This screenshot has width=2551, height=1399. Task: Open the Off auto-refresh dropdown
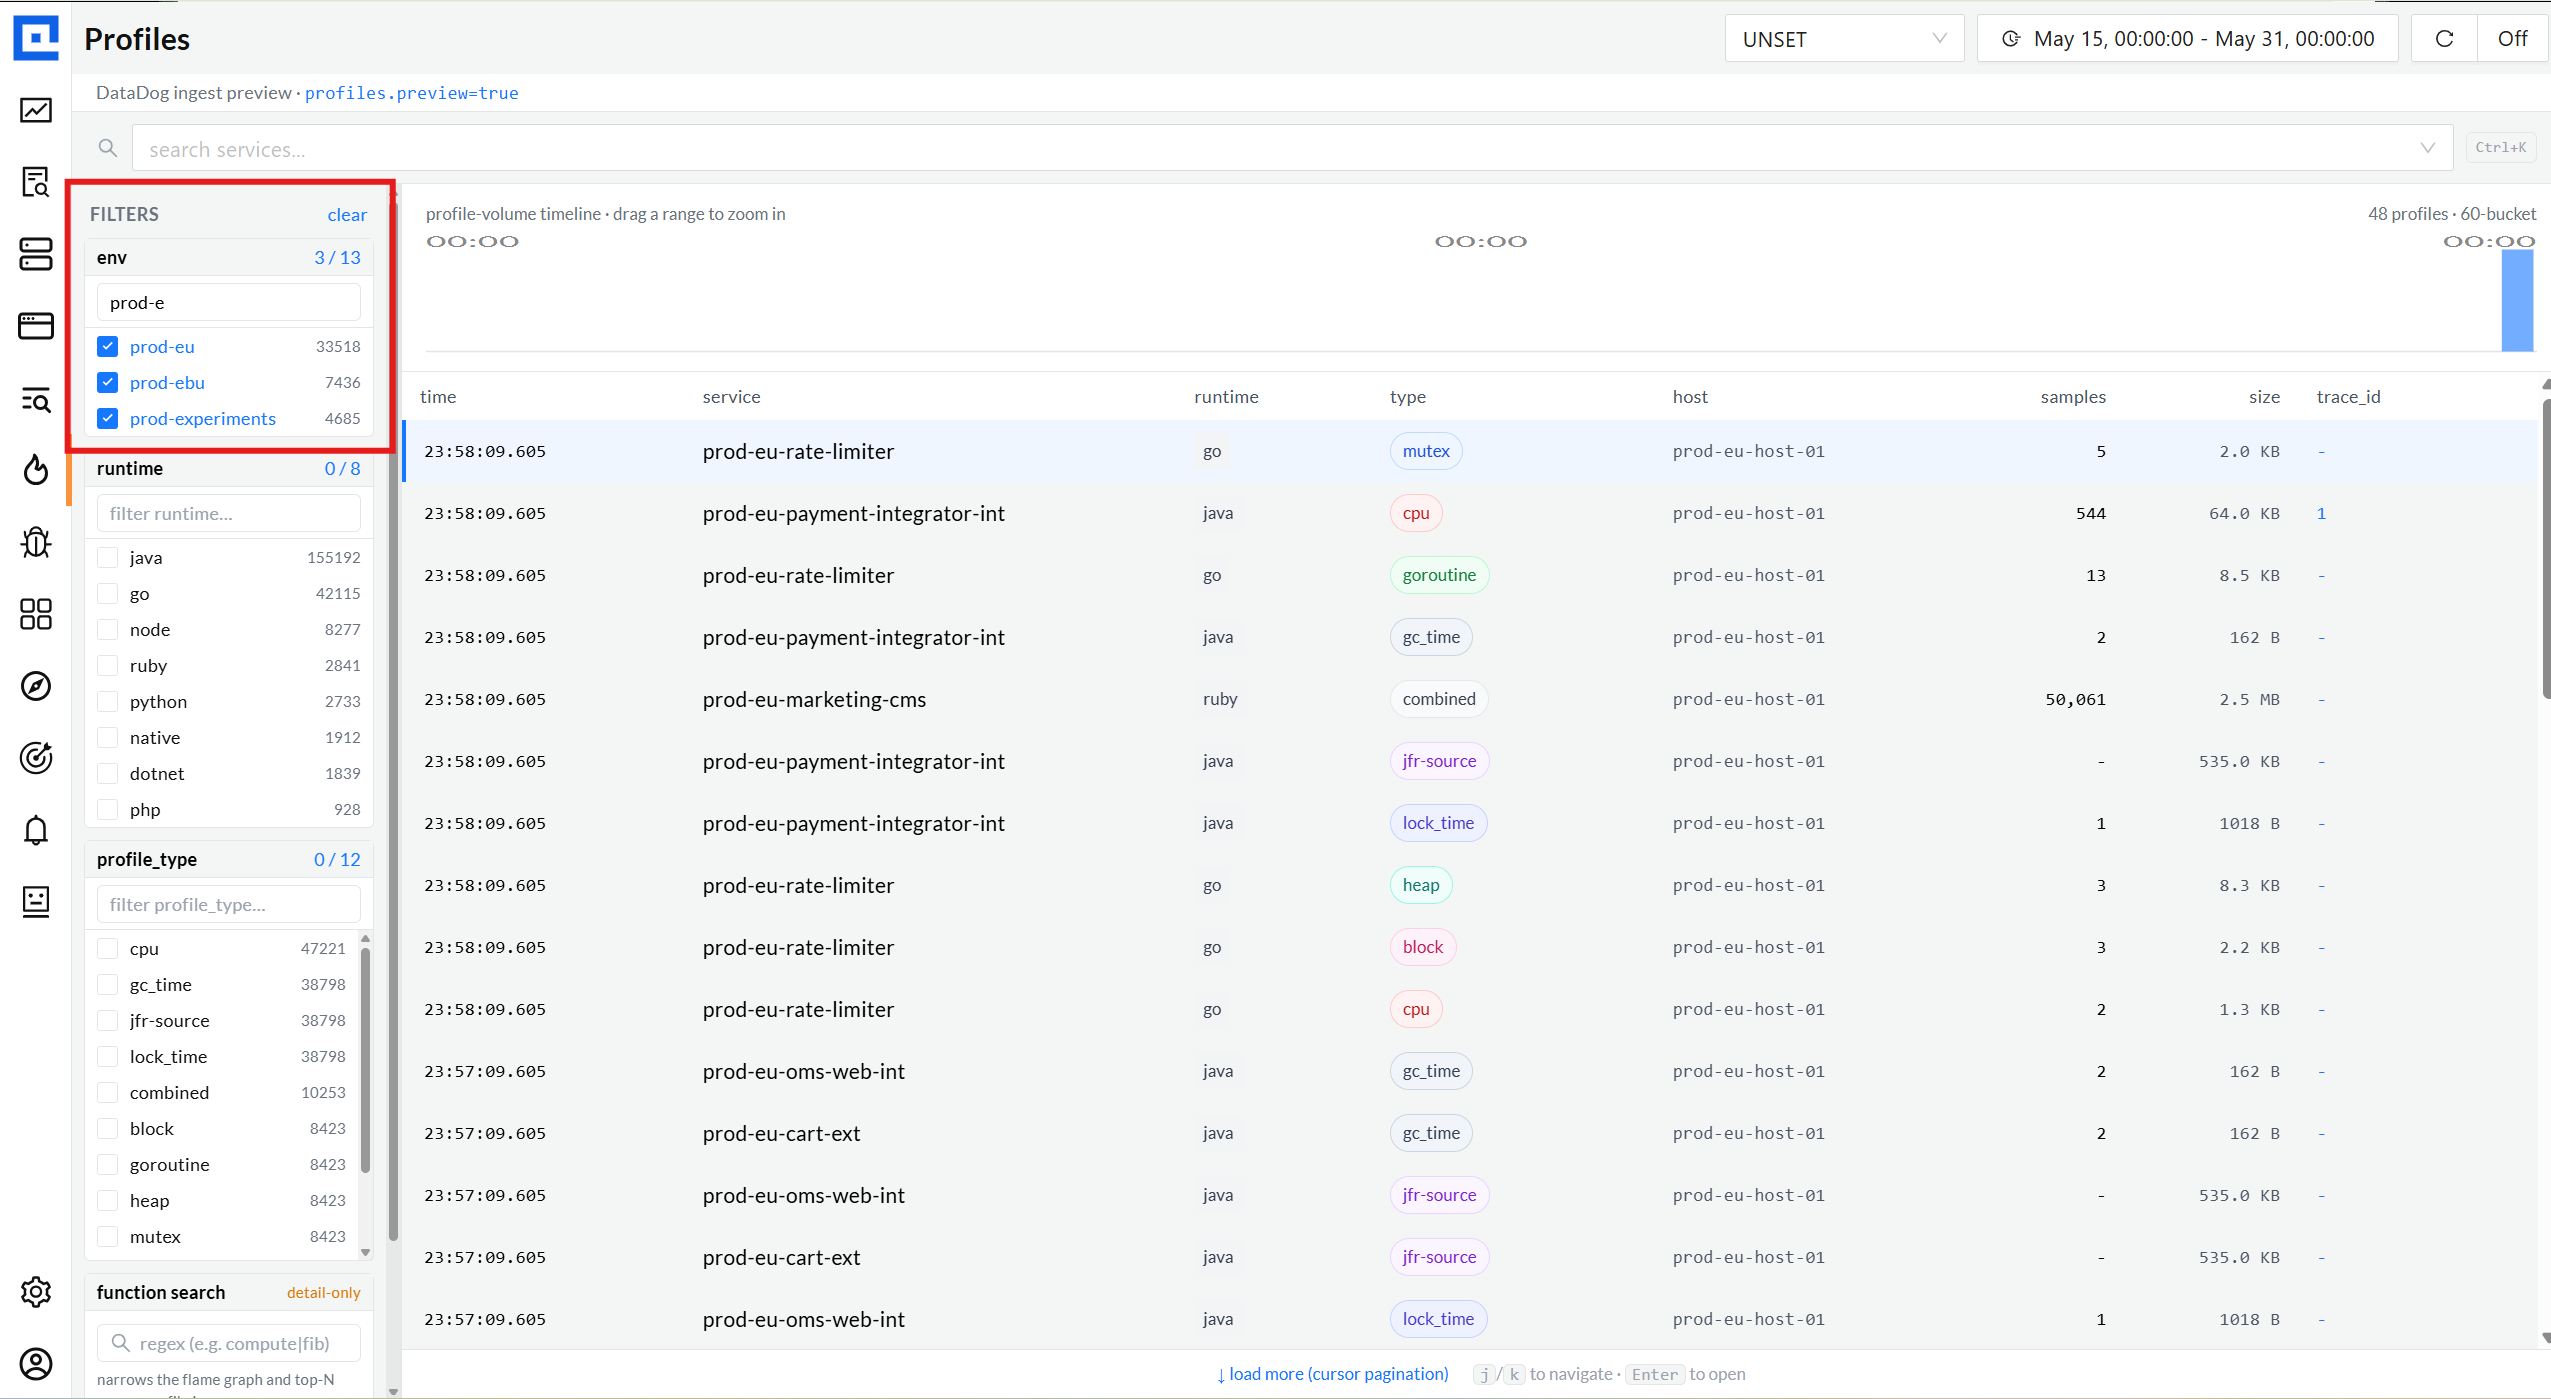[x=2512, y=39]
